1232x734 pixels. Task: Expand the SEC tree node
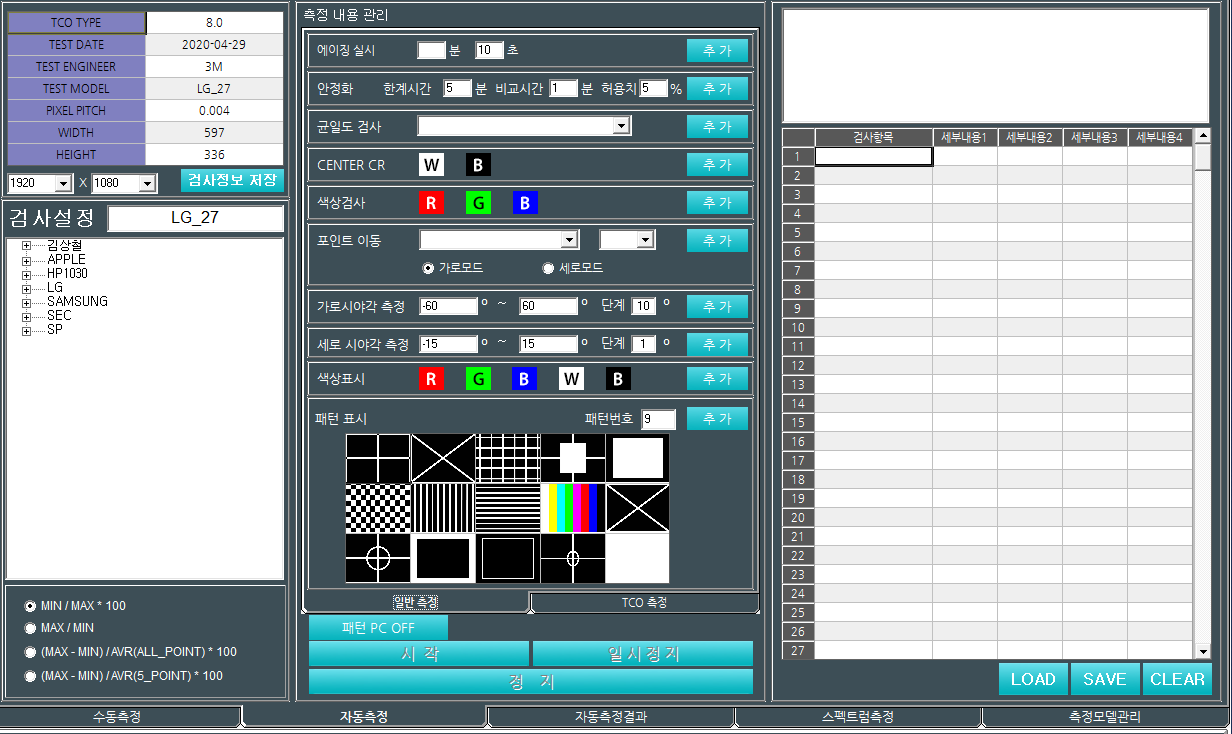[27, 316]
